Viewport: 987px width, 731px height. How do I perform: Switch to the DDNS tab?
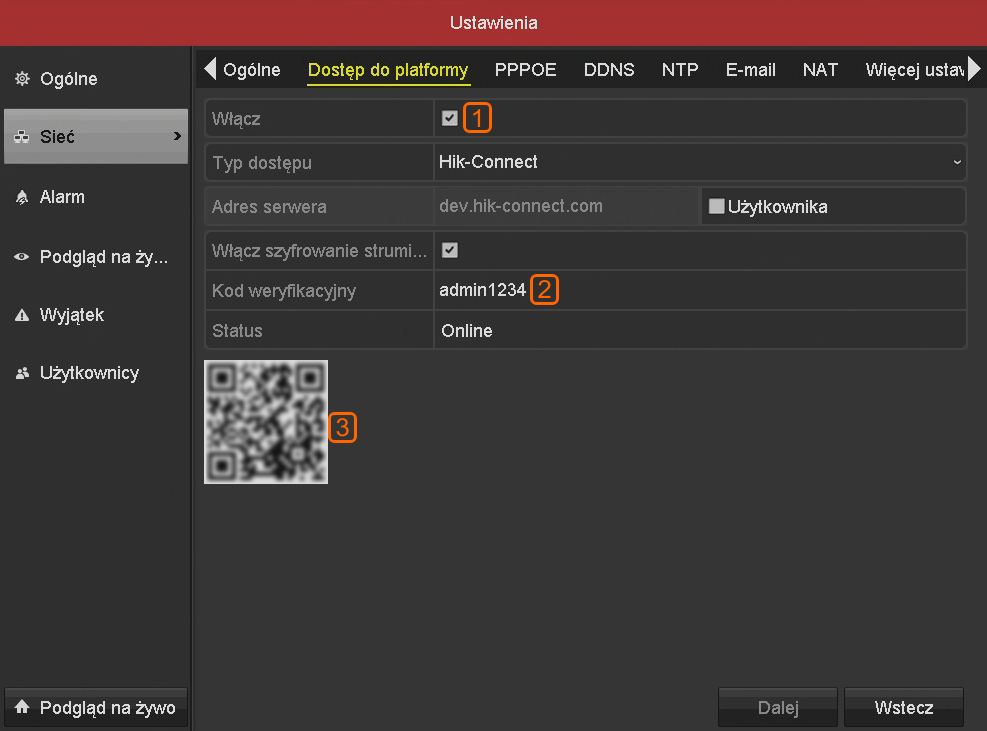point(609,70)
